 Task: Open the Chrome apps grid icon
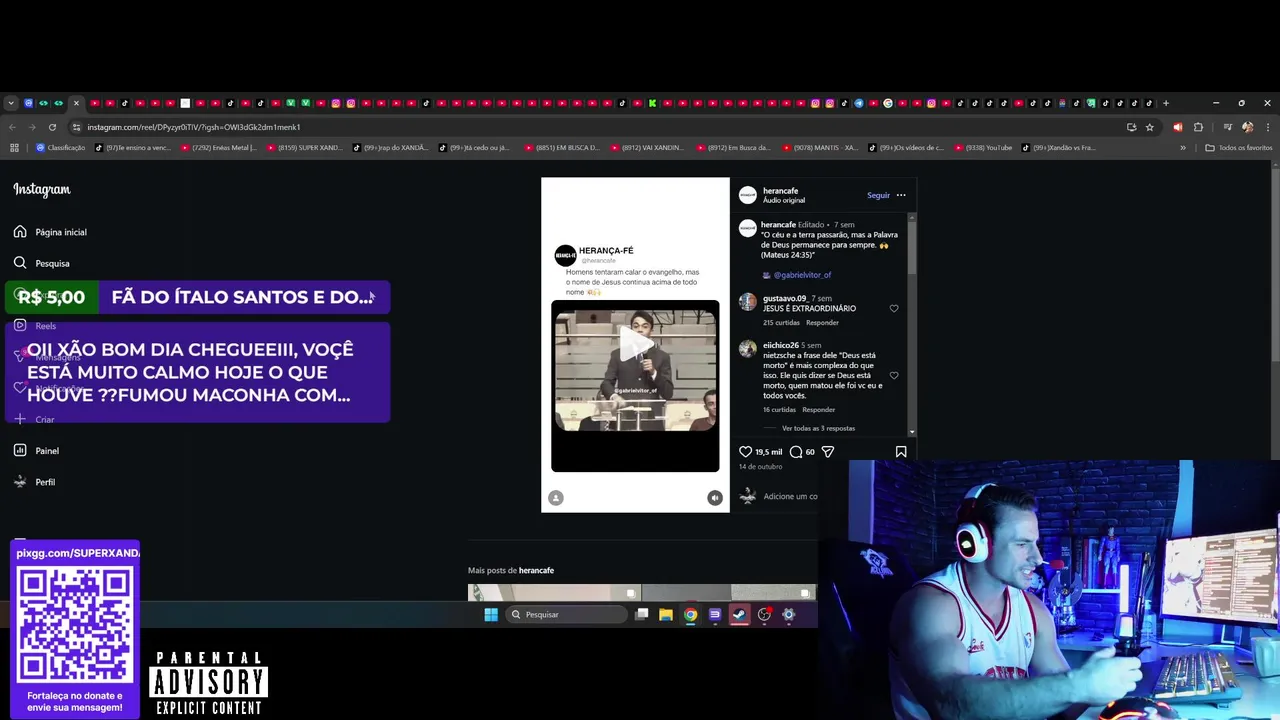[14, 148]
